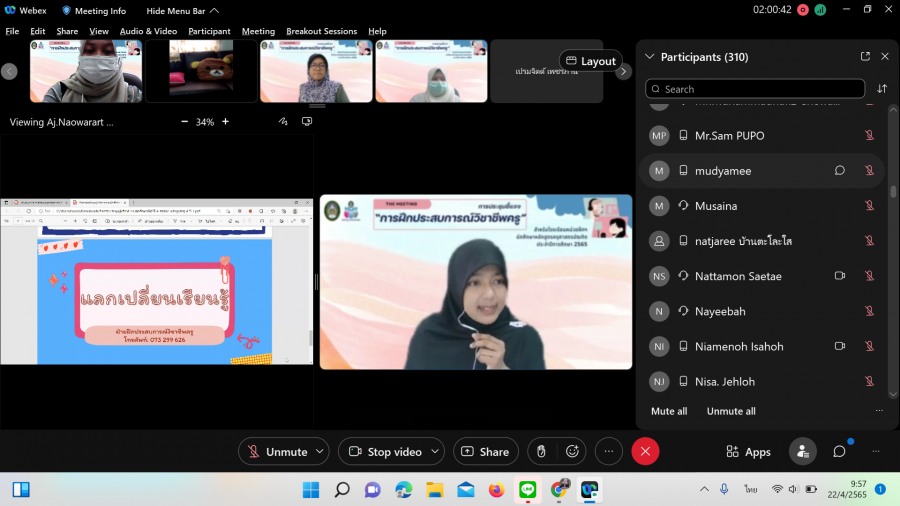The height and width of the screenshot is (506, 900).
Task: Click the Mute all button
Action: click(x=669, y=411)
